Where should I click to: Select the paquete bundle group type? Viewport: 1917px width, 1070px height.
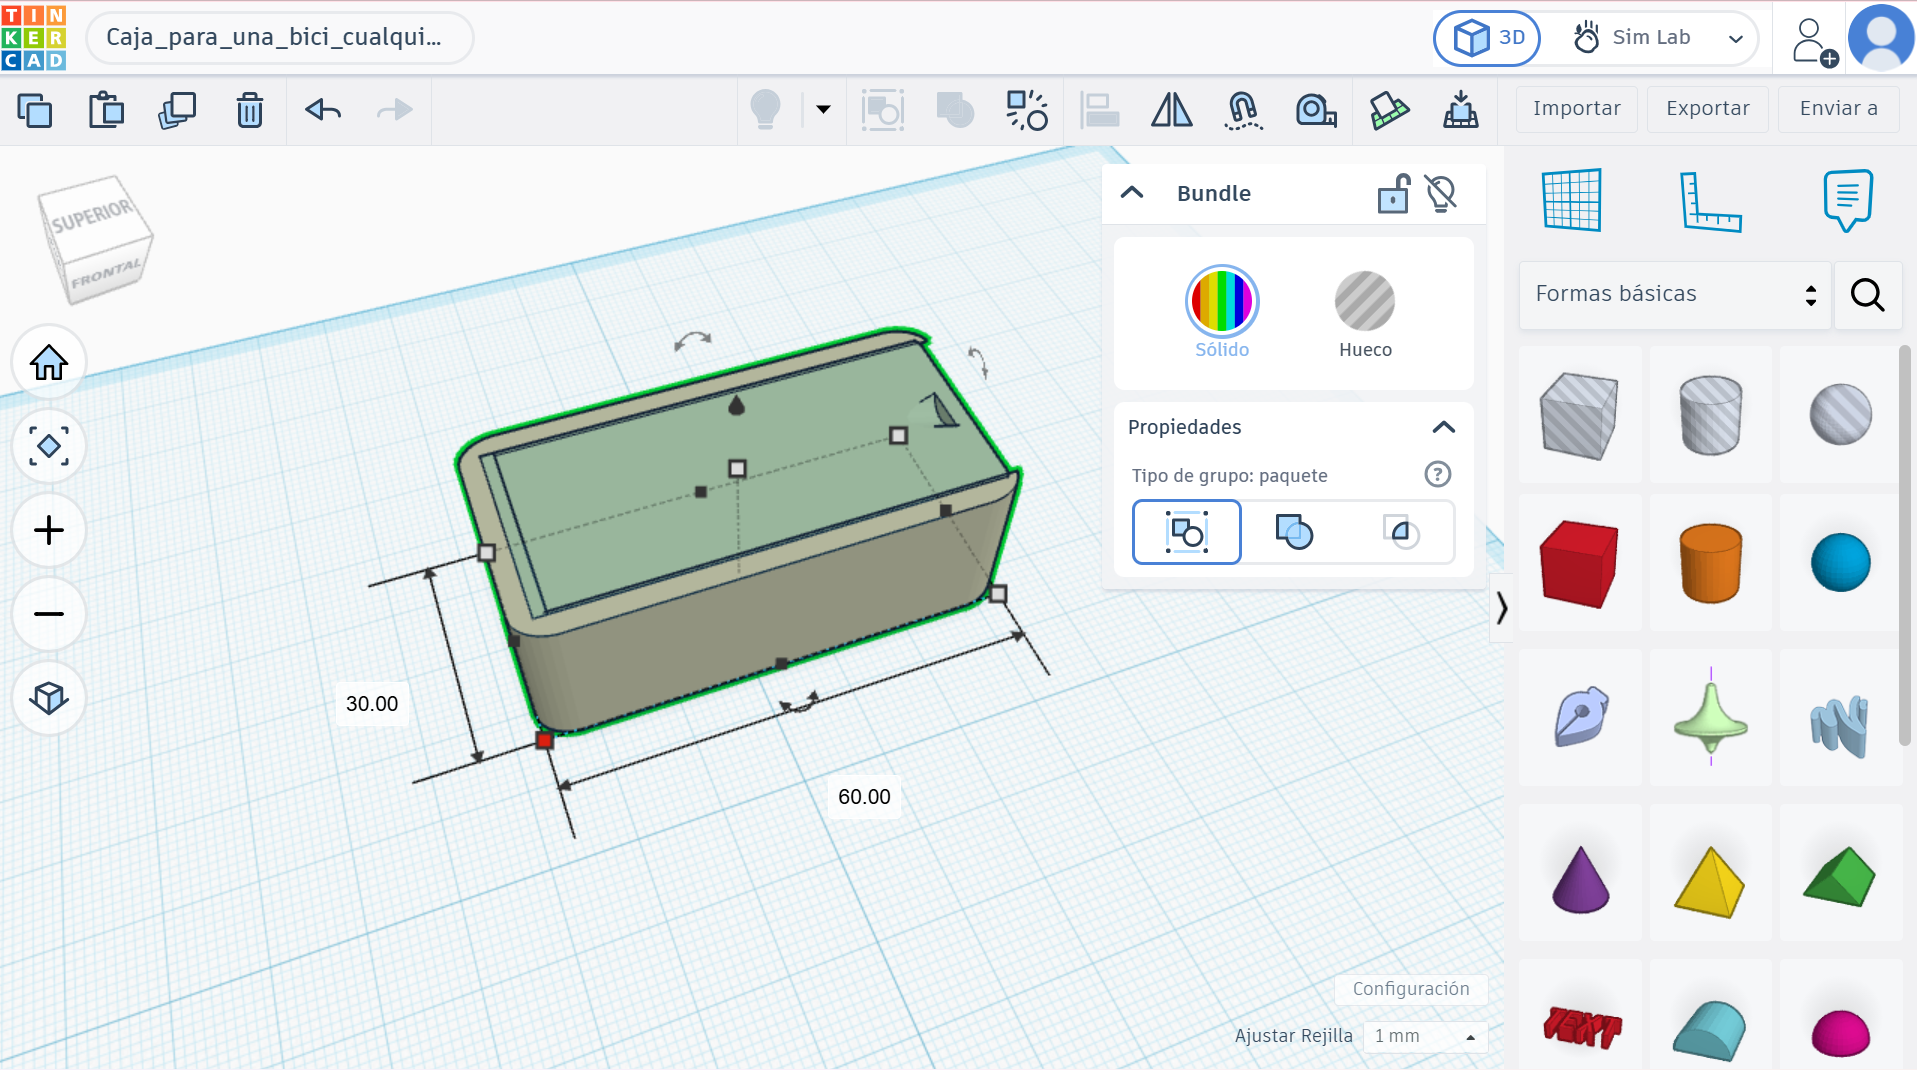1187,532
